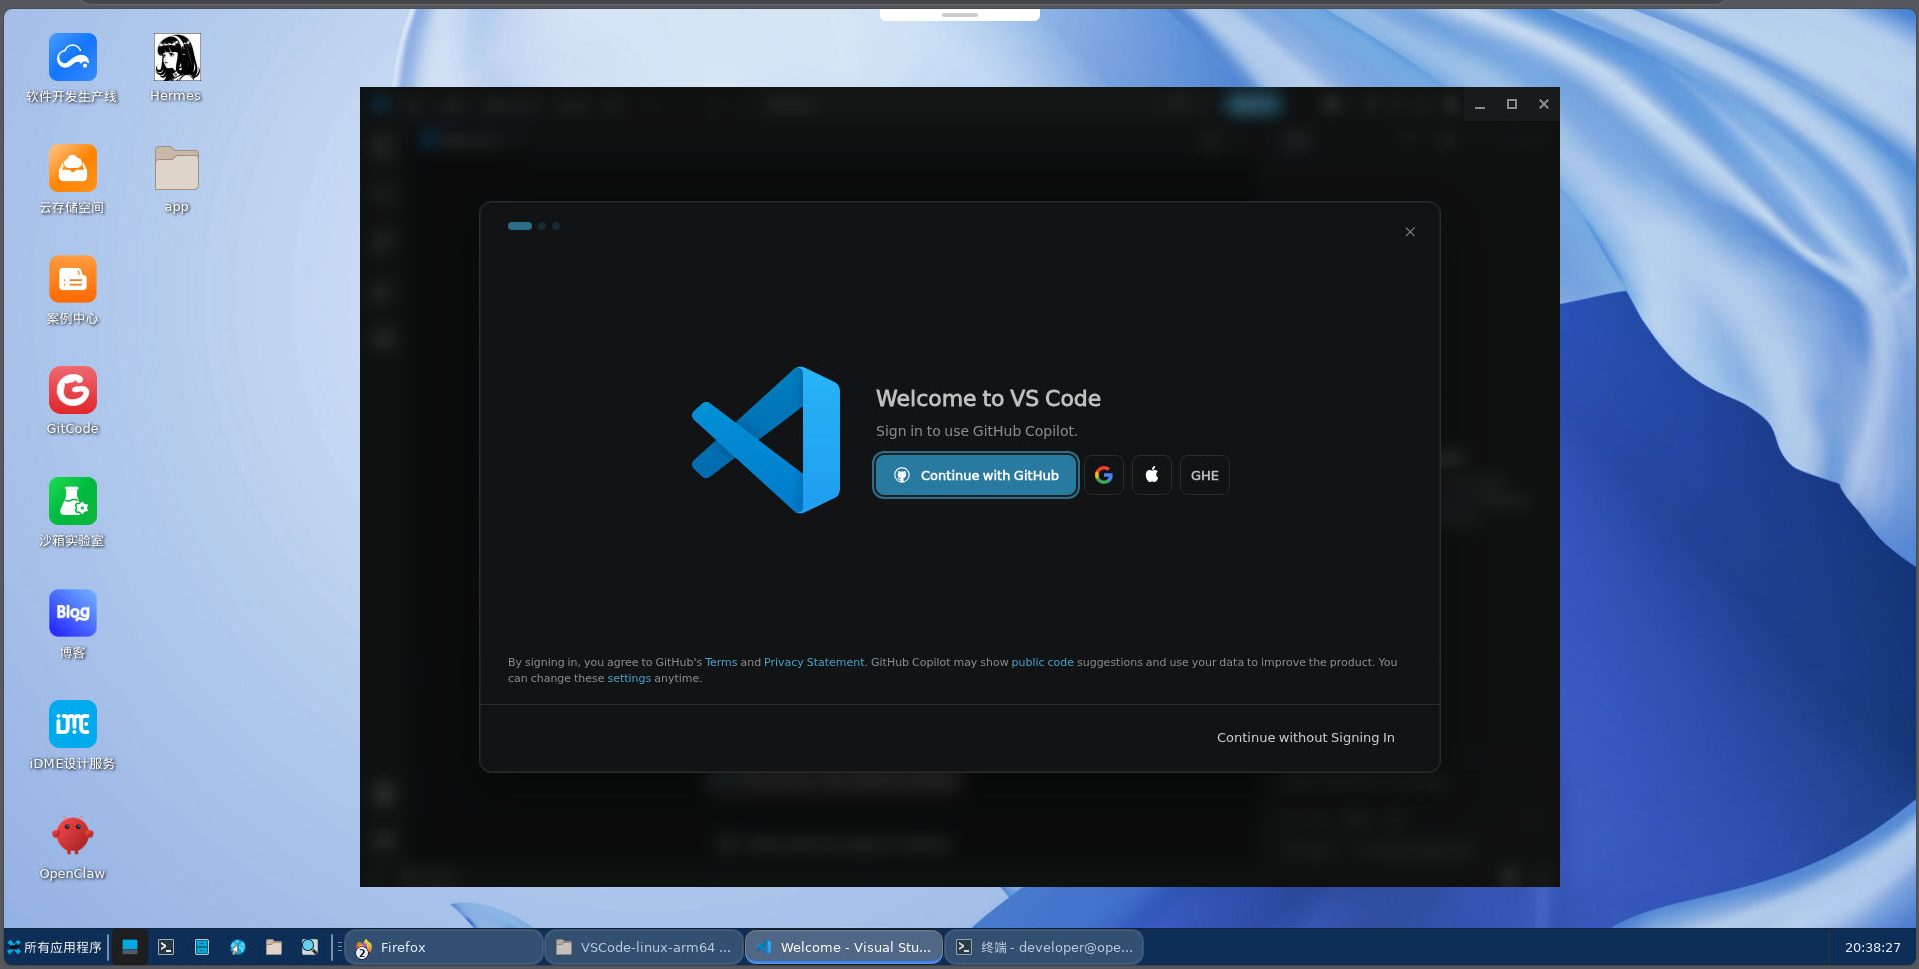Choose the Apple sign-in icon
This screenshot has height=969, width=1919.
[x=1152, y=475]
